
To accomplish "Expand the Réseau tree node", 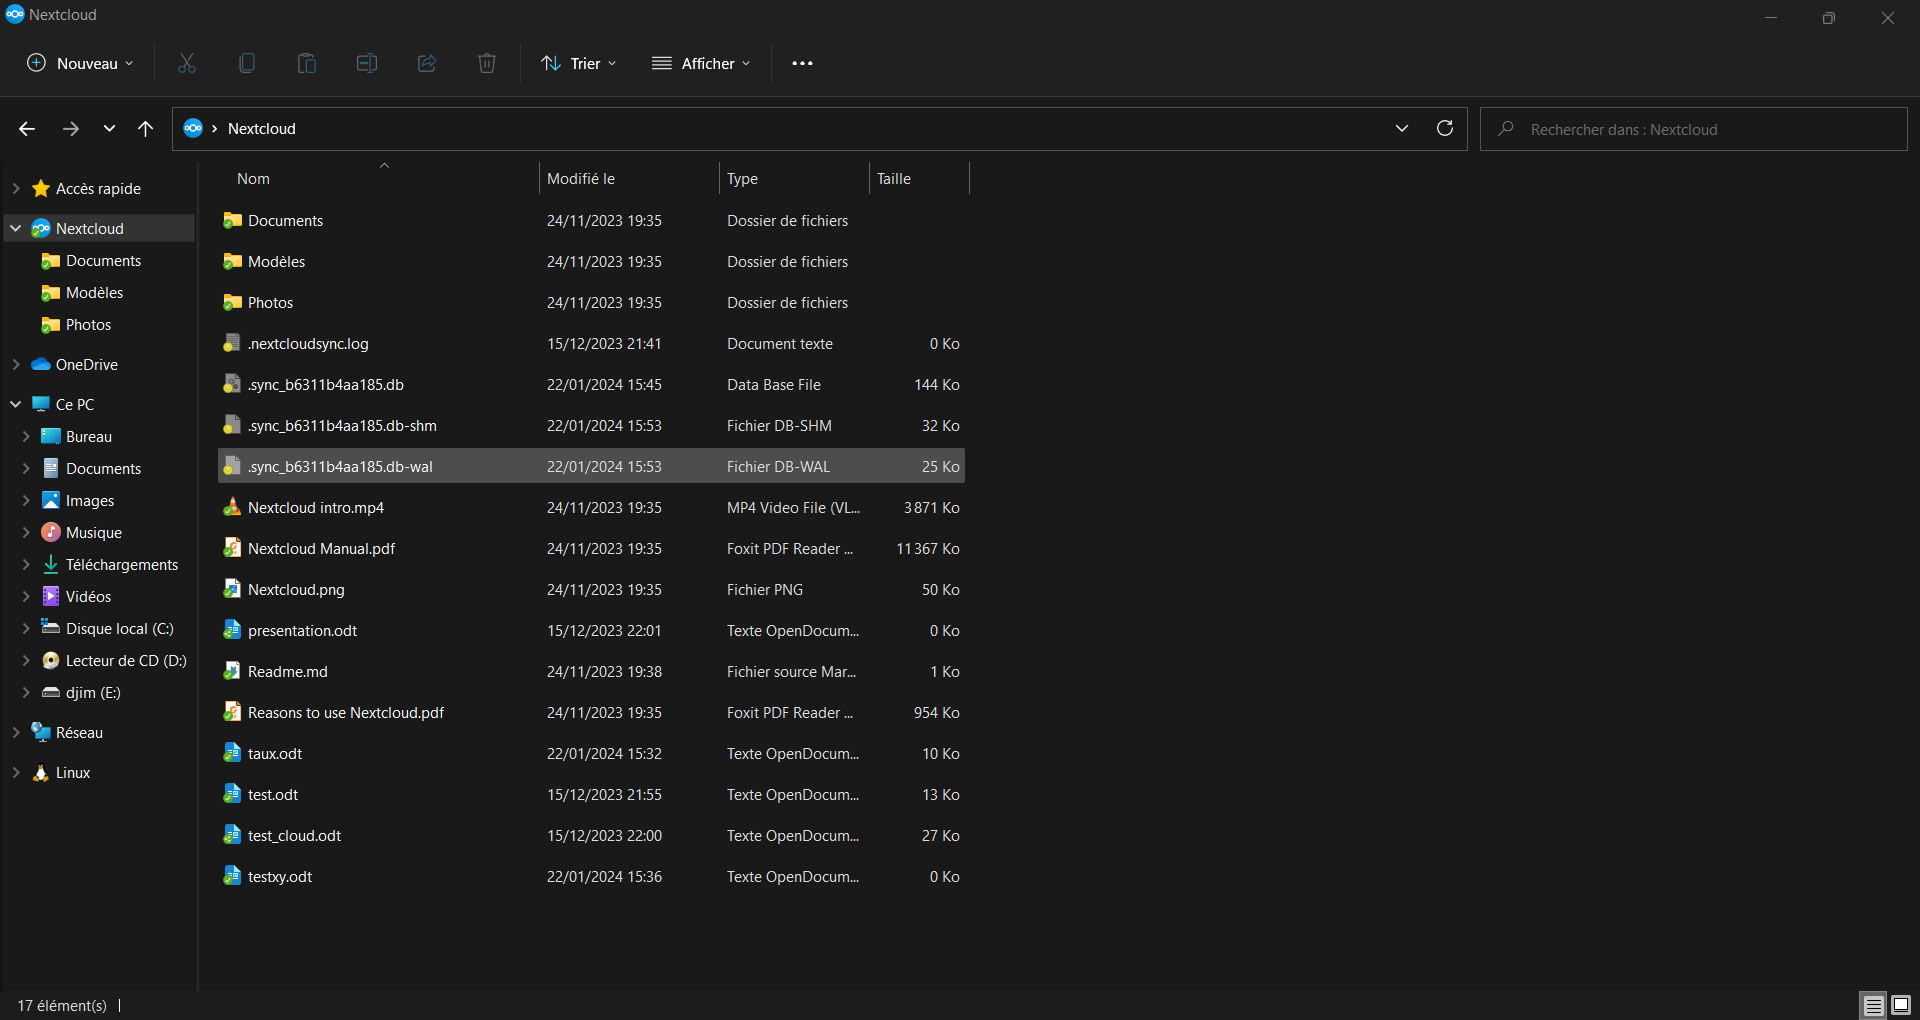I will pos(16,732).
